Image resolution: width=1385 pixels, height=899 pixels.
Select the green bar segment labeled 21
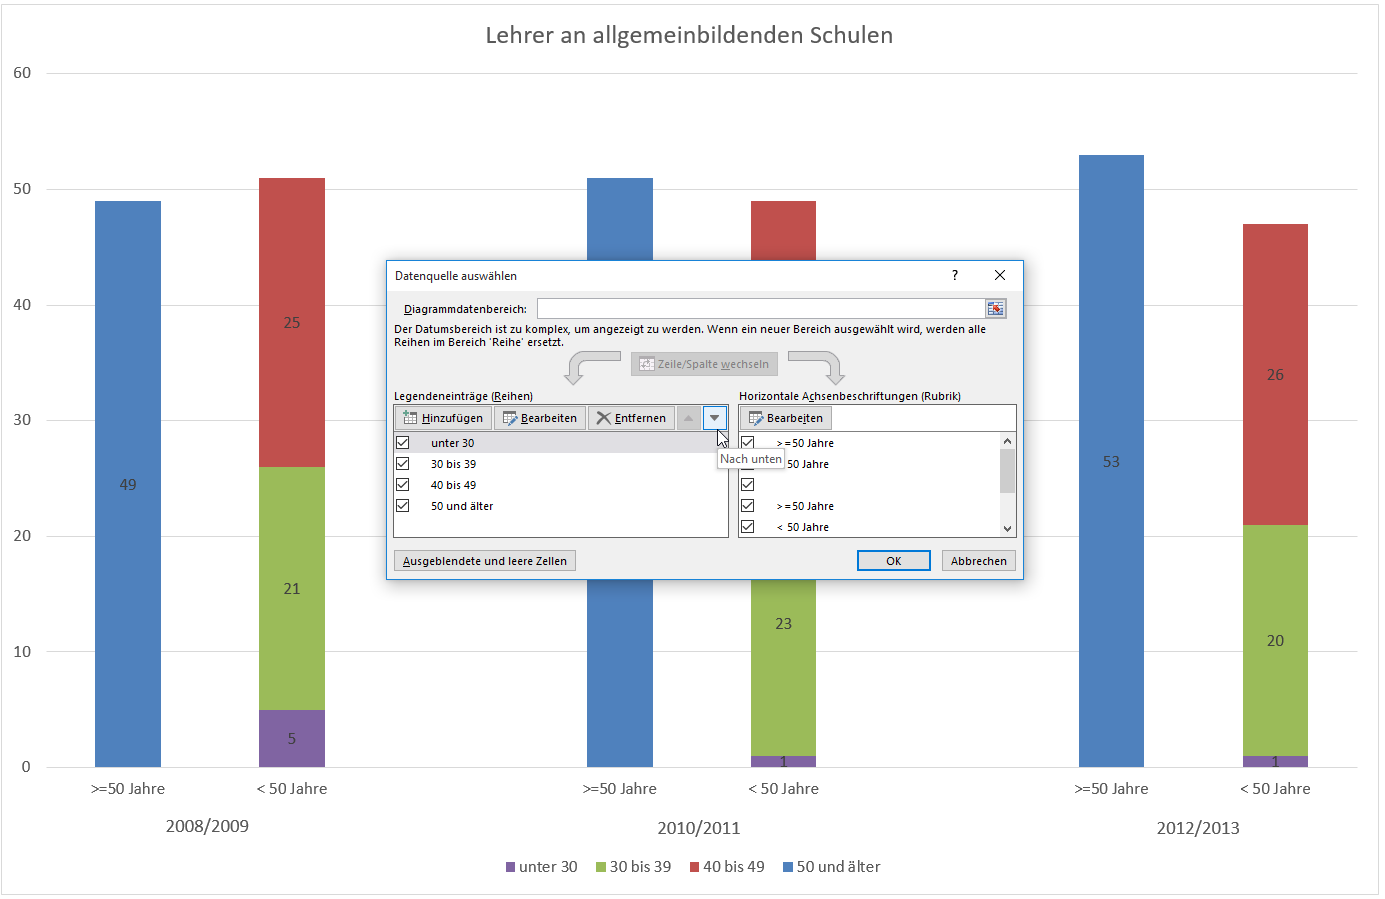coord(292,588)
